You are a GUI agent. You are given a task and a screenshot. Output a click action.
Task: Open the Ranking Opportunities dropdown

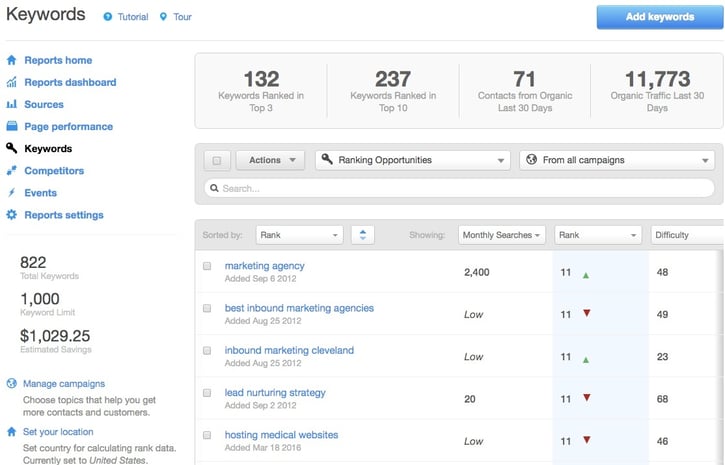(413, 160)
